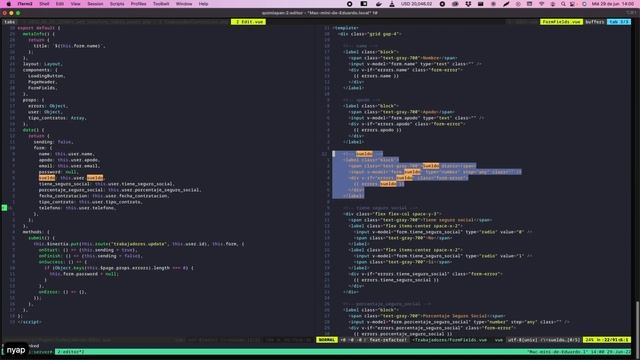Image resolution: width=640 pixels, height=360 pixels.
Task: Select the FormFields.vue buffer tab
Action: tap(561, 22)
